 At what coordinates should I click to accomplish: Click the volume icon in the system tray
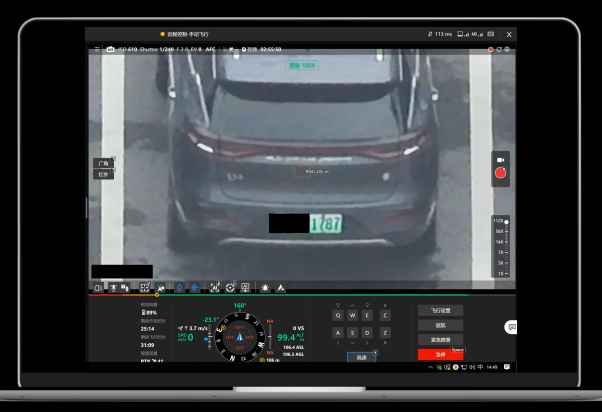[472, 367]
